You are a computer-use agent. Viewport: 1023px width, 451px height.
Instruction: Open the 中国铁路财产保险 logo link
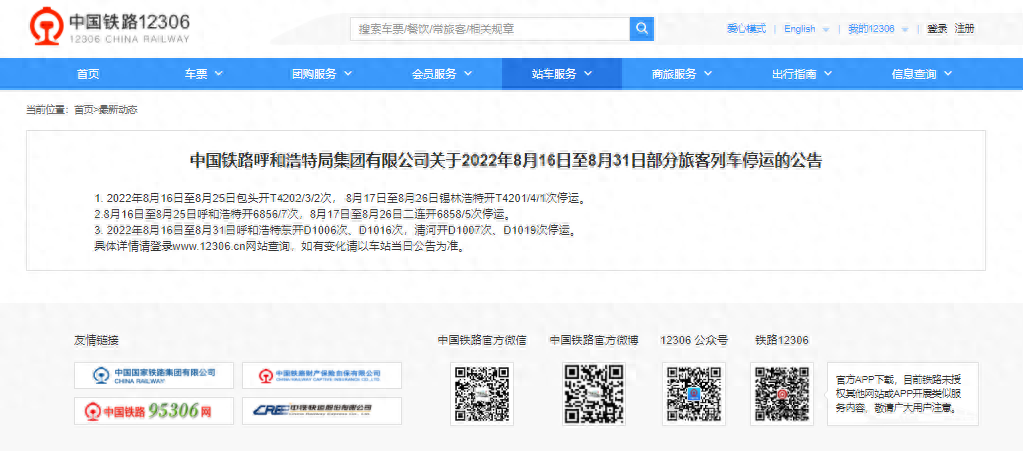click(x=322, y=375)
